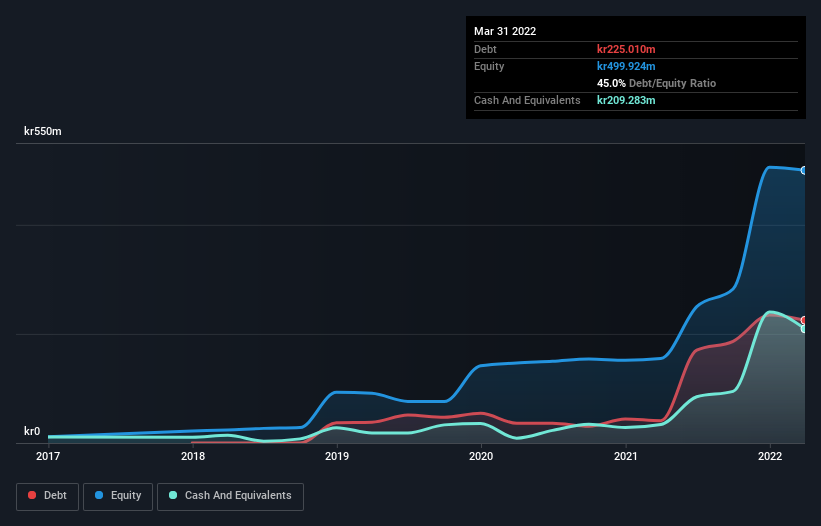Select the 2022 x-axis label
This screenshot has height=526, width=821.
(770, 456)
